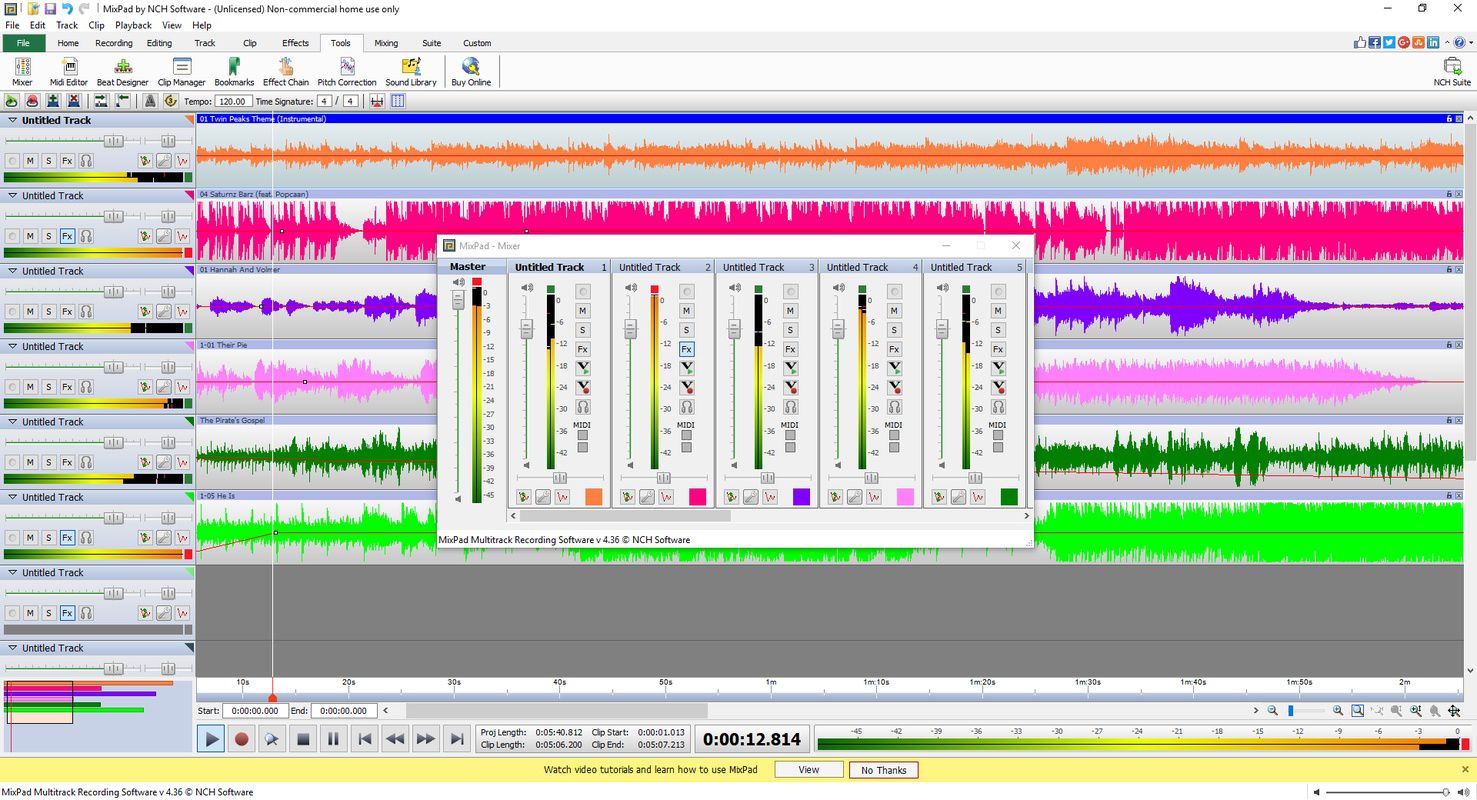The image size is (1477, 800).
Task: Click the View button in the tutorial banner
Action: [x=809, y=770]
